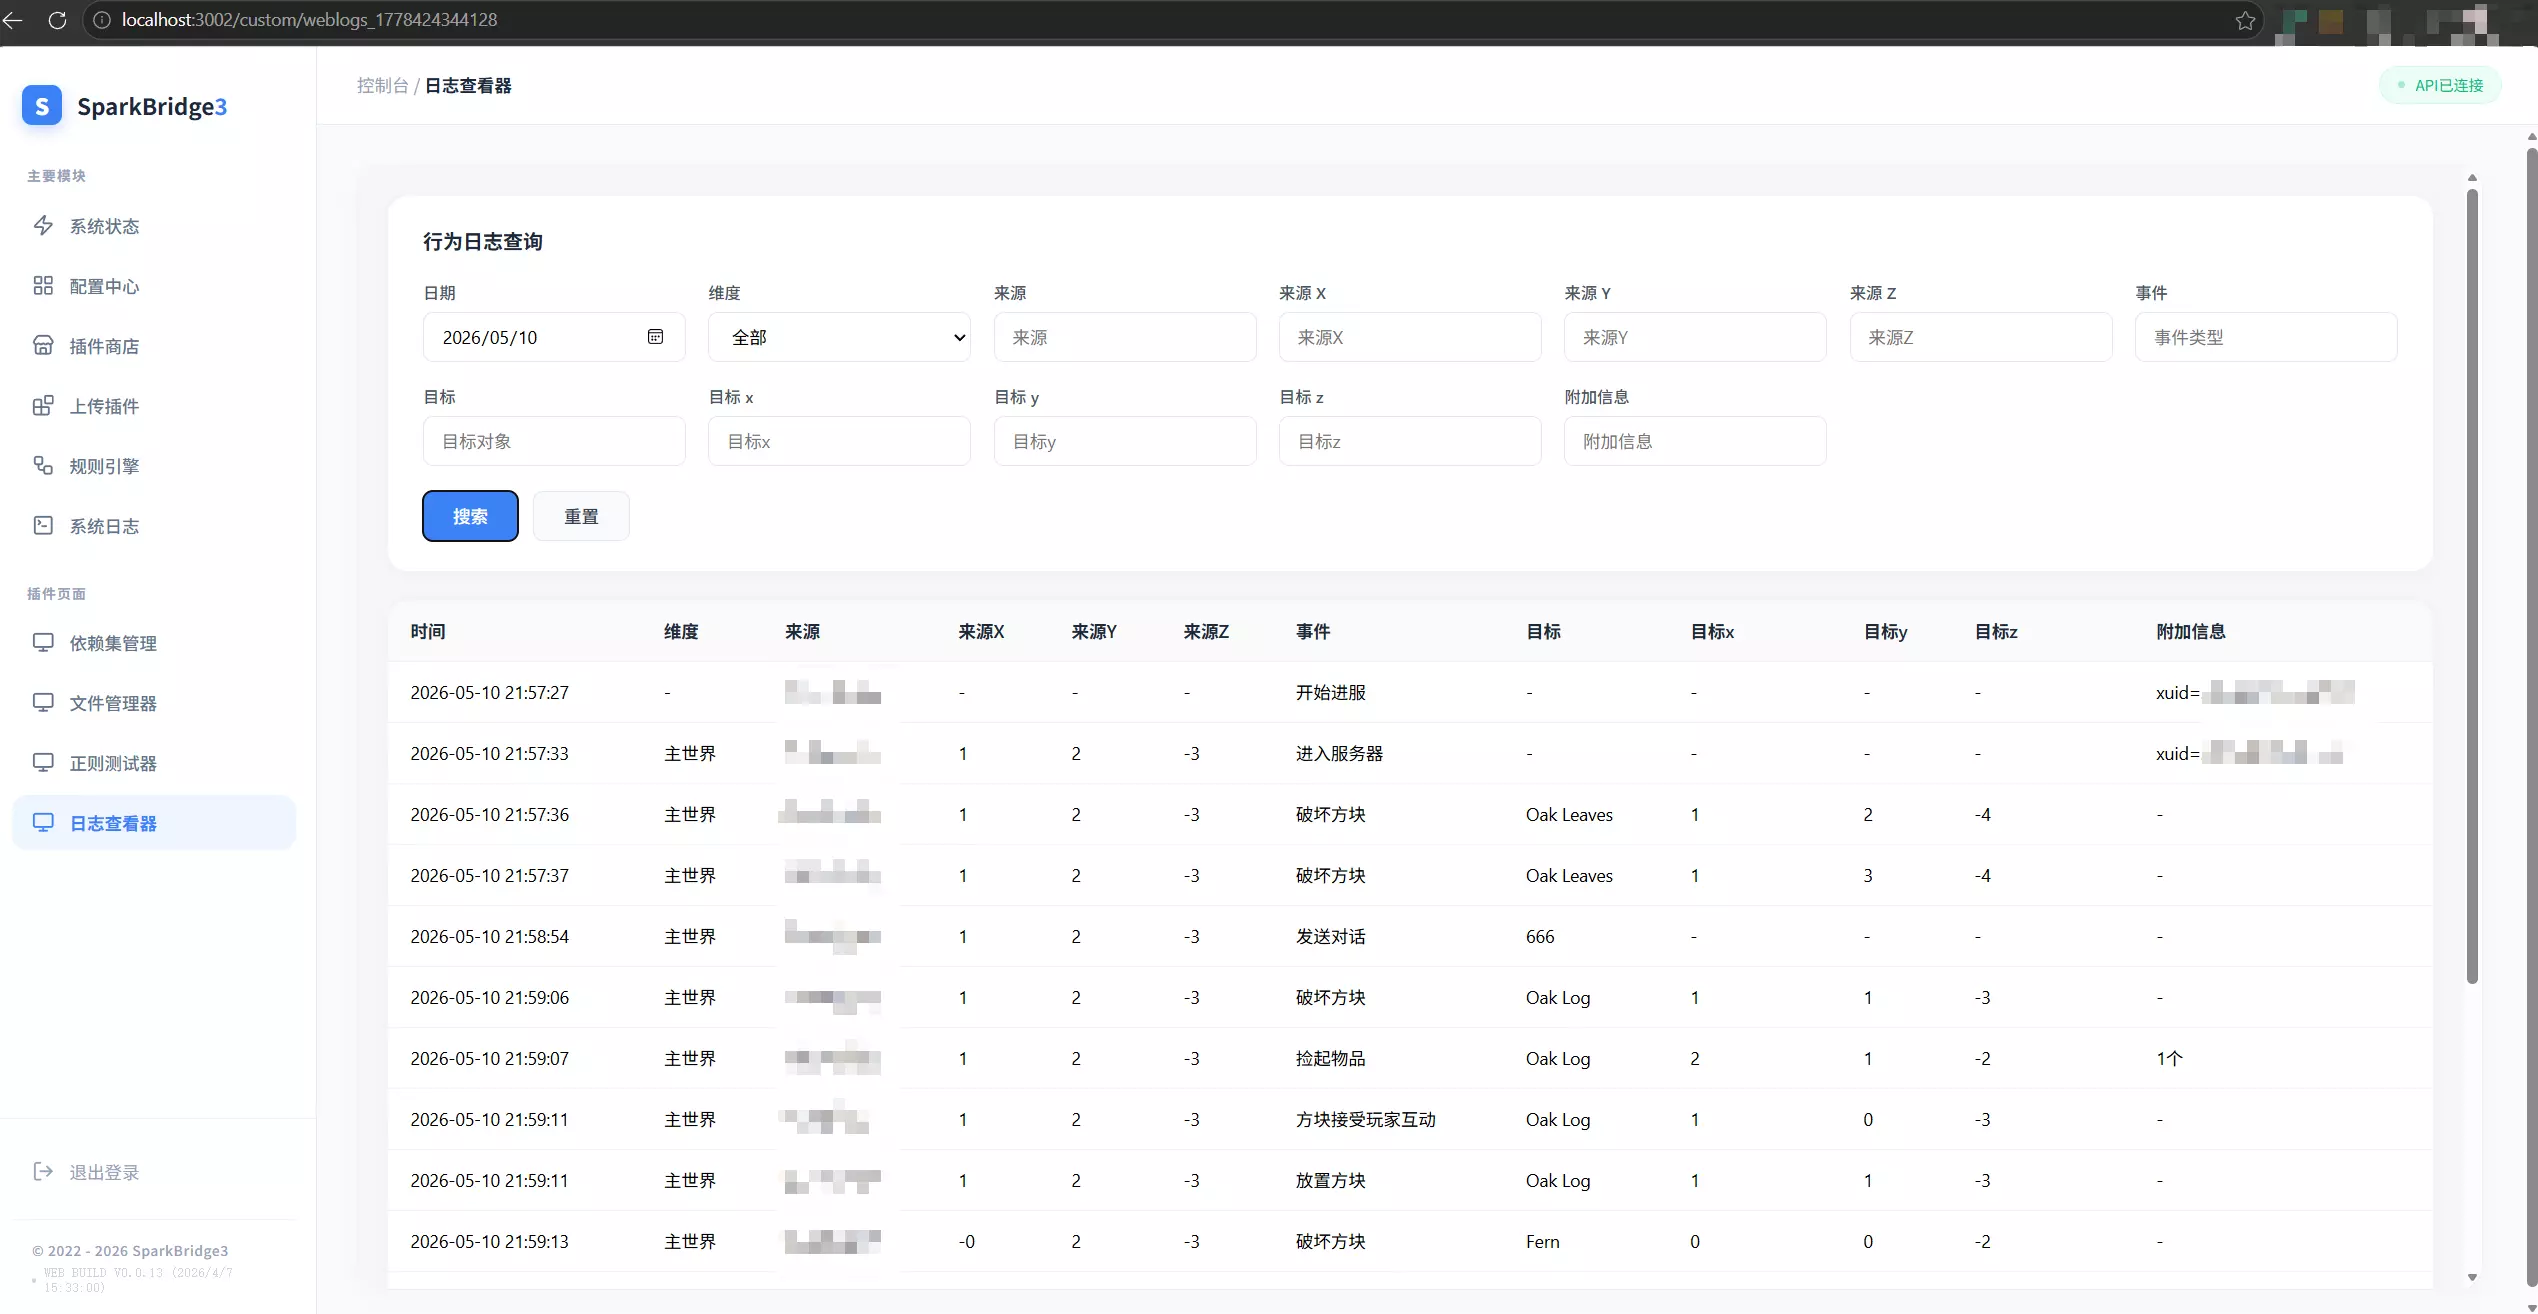Click the browser address bar URL
Screen dimensions: 2538x1314
click(x=309, y=20)
